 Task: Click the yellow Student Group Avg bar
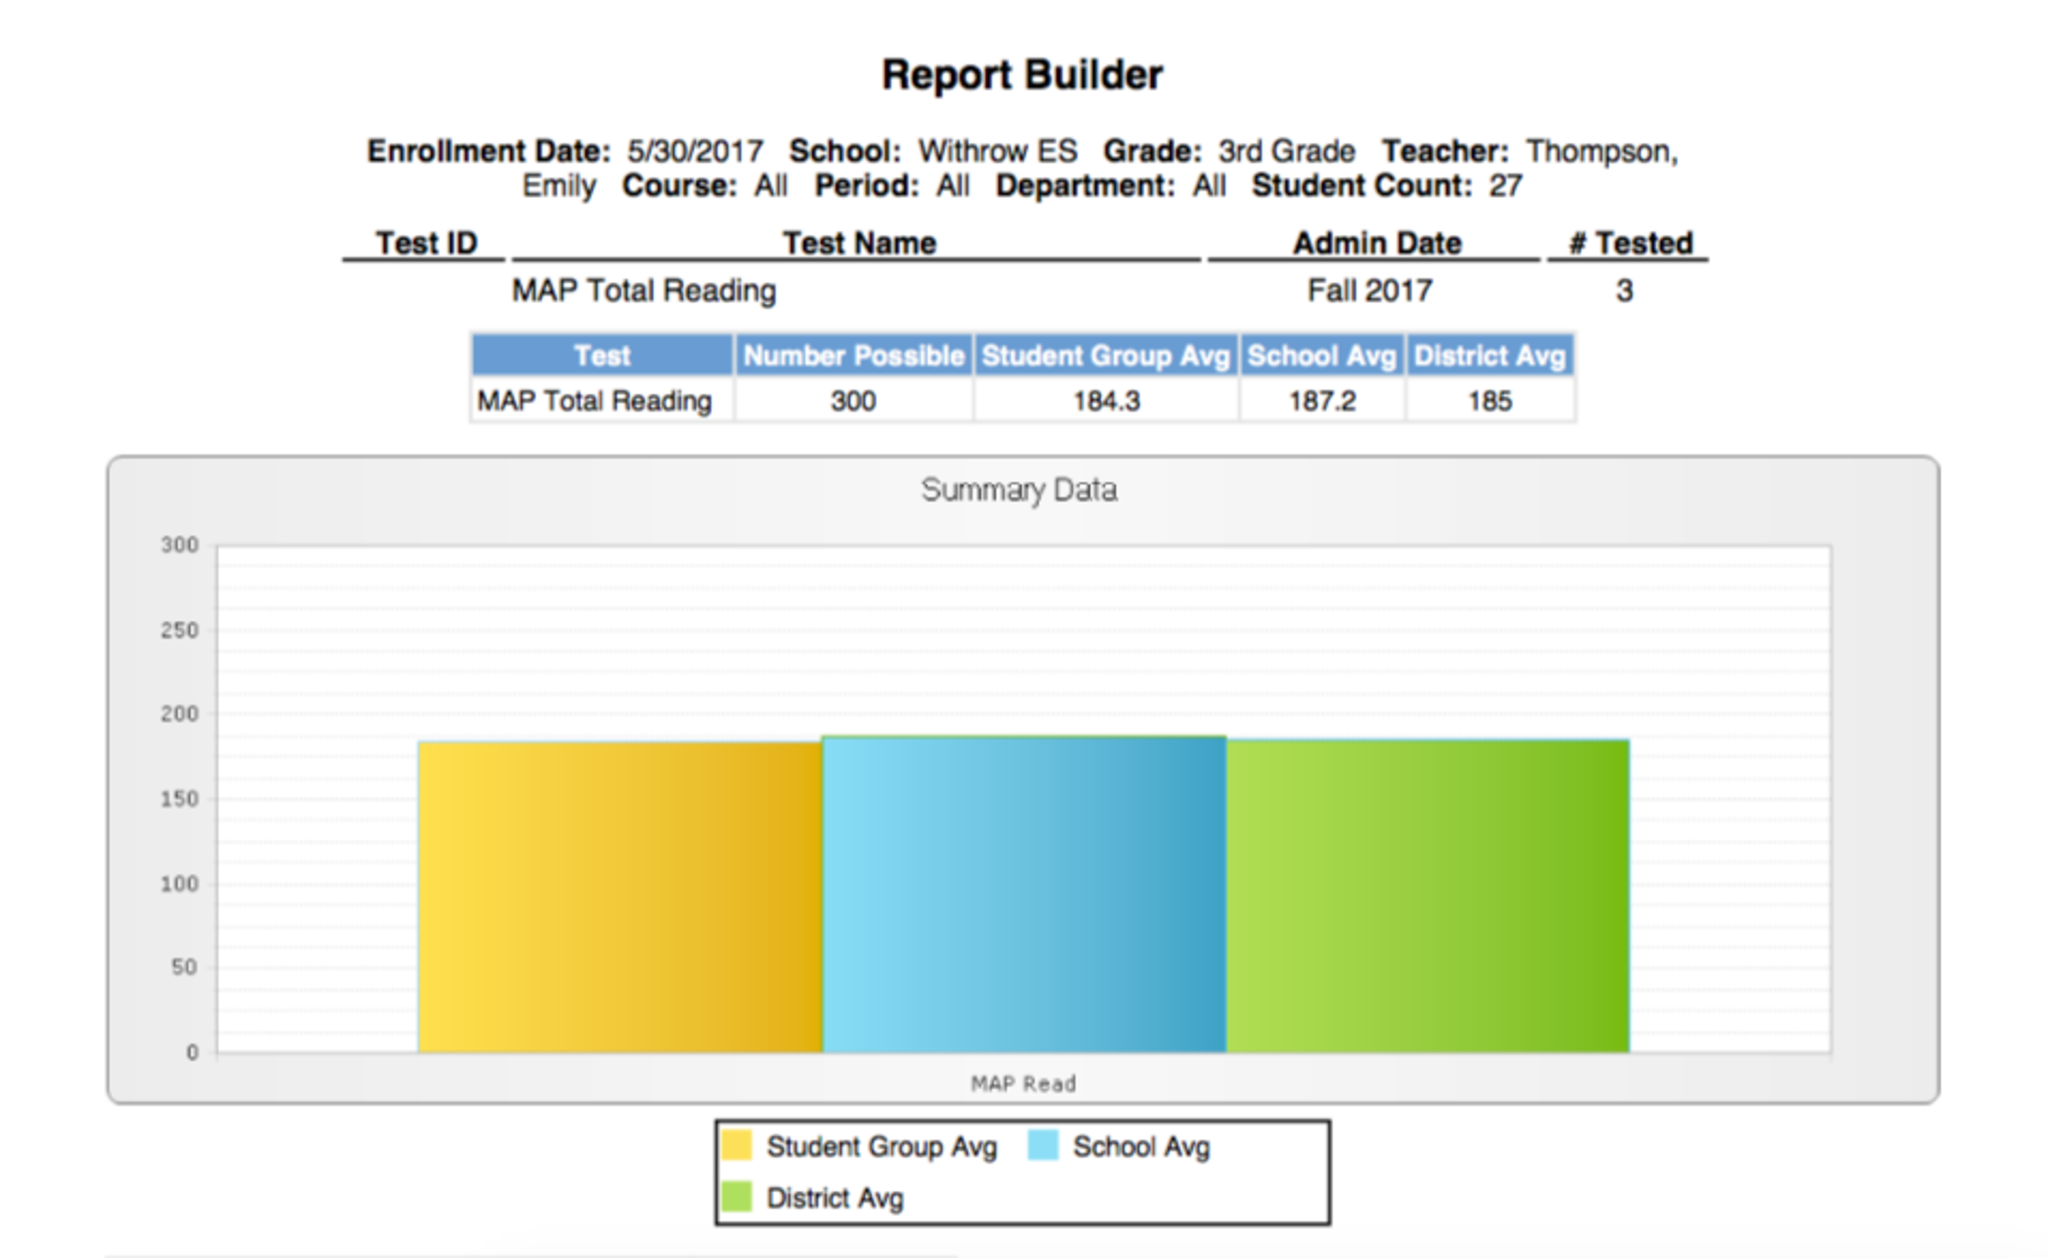[x=620, y=896]
